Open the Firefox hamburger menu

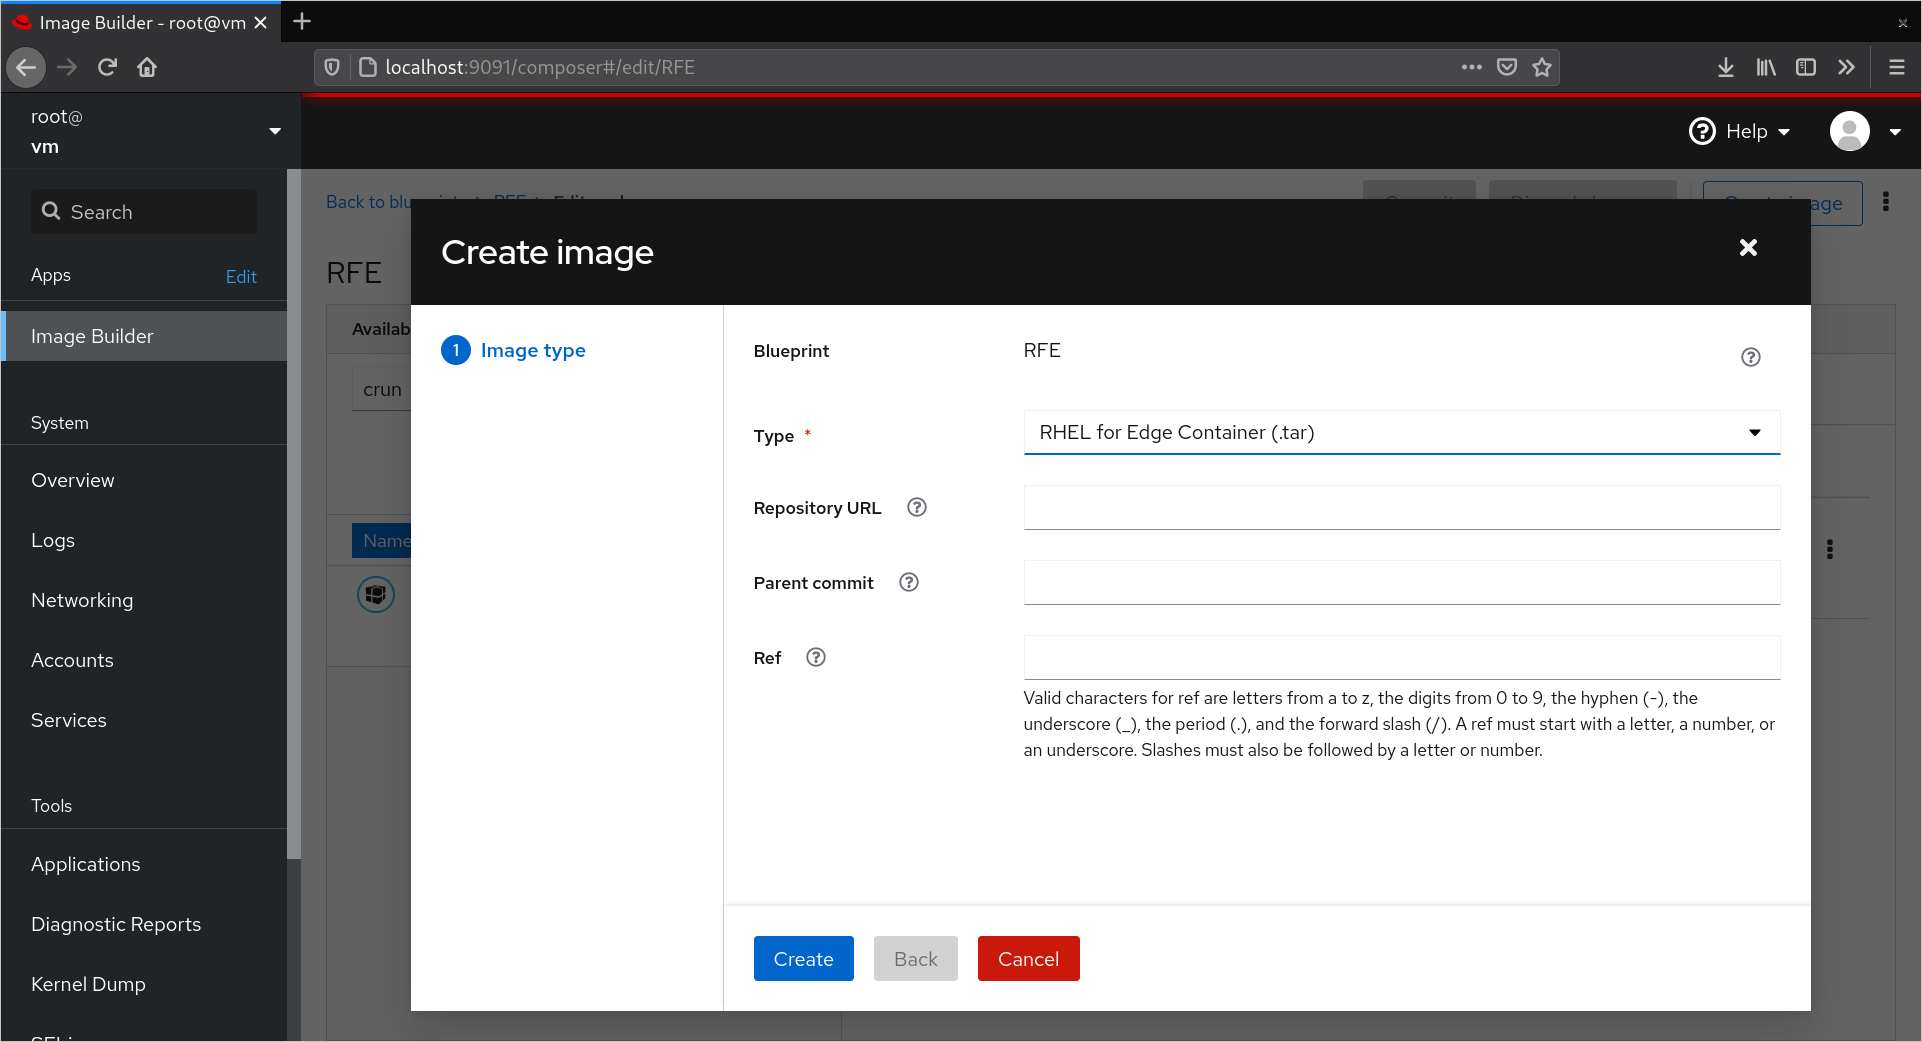pos(1896,67)
